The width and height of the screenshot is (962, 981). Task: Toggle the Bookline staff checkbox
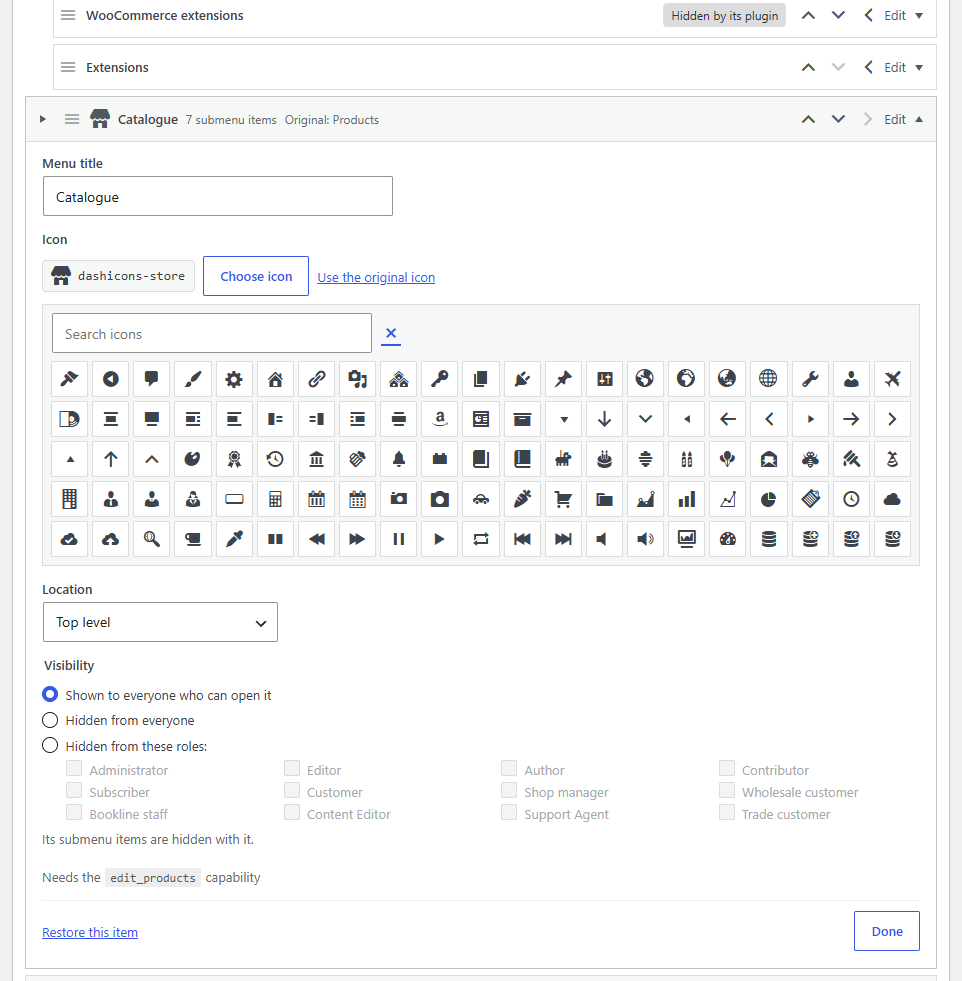click(x=74, y=812)
